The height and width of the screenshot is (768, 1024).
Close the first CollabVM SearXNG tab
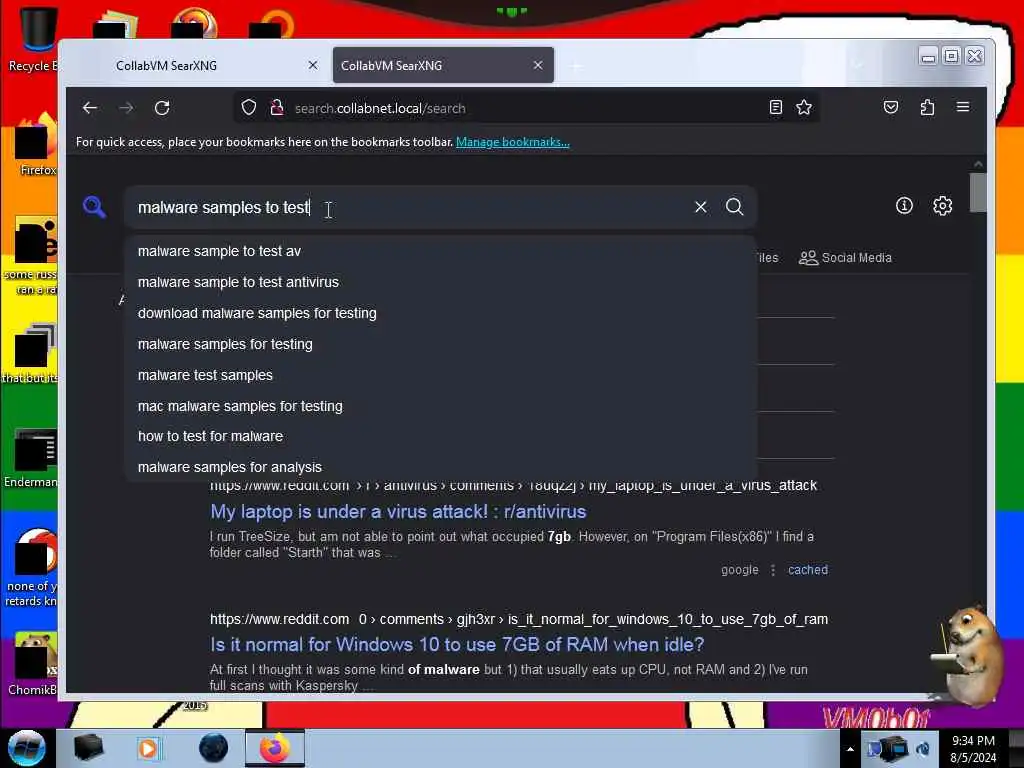pyautogui.click(x=313, y=65)
